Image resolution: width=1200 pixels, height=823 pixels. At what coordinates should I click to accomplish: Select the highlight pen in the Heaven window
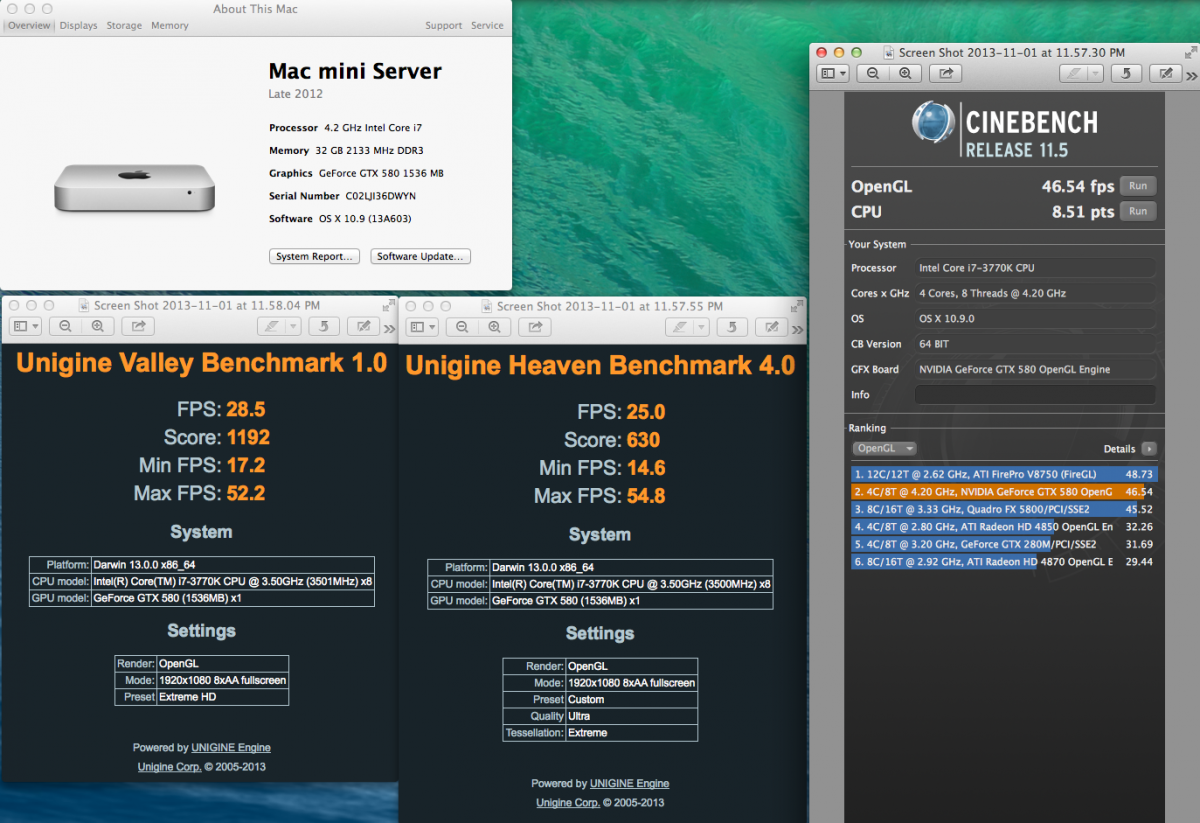681,327
